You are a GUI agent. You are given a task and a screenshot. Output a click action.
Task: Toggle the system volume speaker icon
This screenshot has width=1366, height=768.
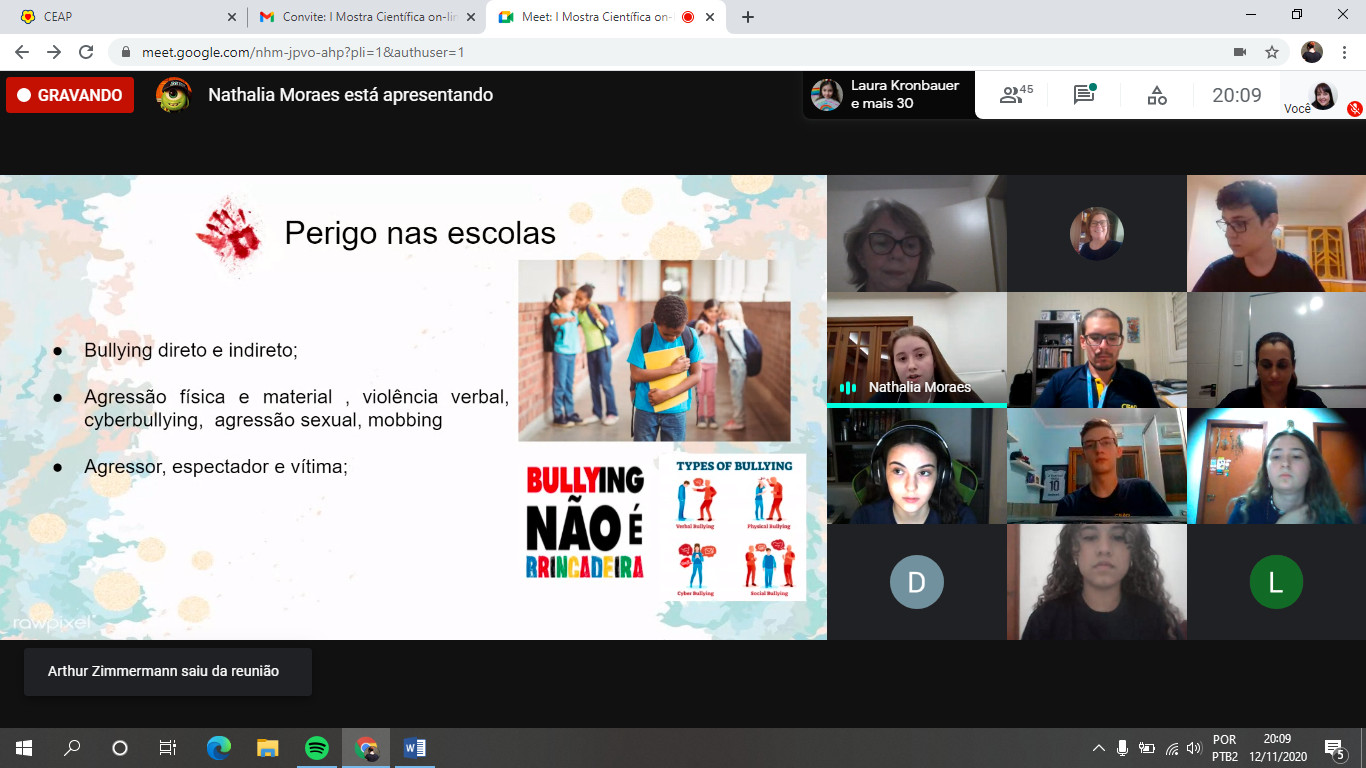pos(1193,748)
